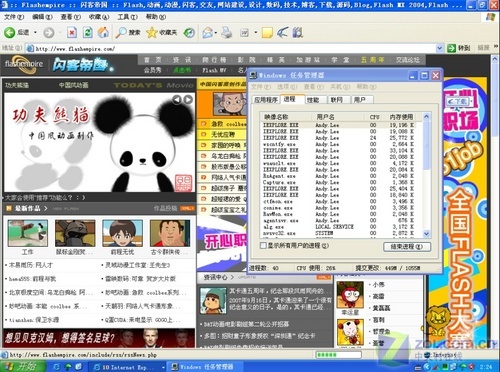This screenshot has height=372, width=500.
Task: Expand the address bar URL dropdown
Action: 440,48
